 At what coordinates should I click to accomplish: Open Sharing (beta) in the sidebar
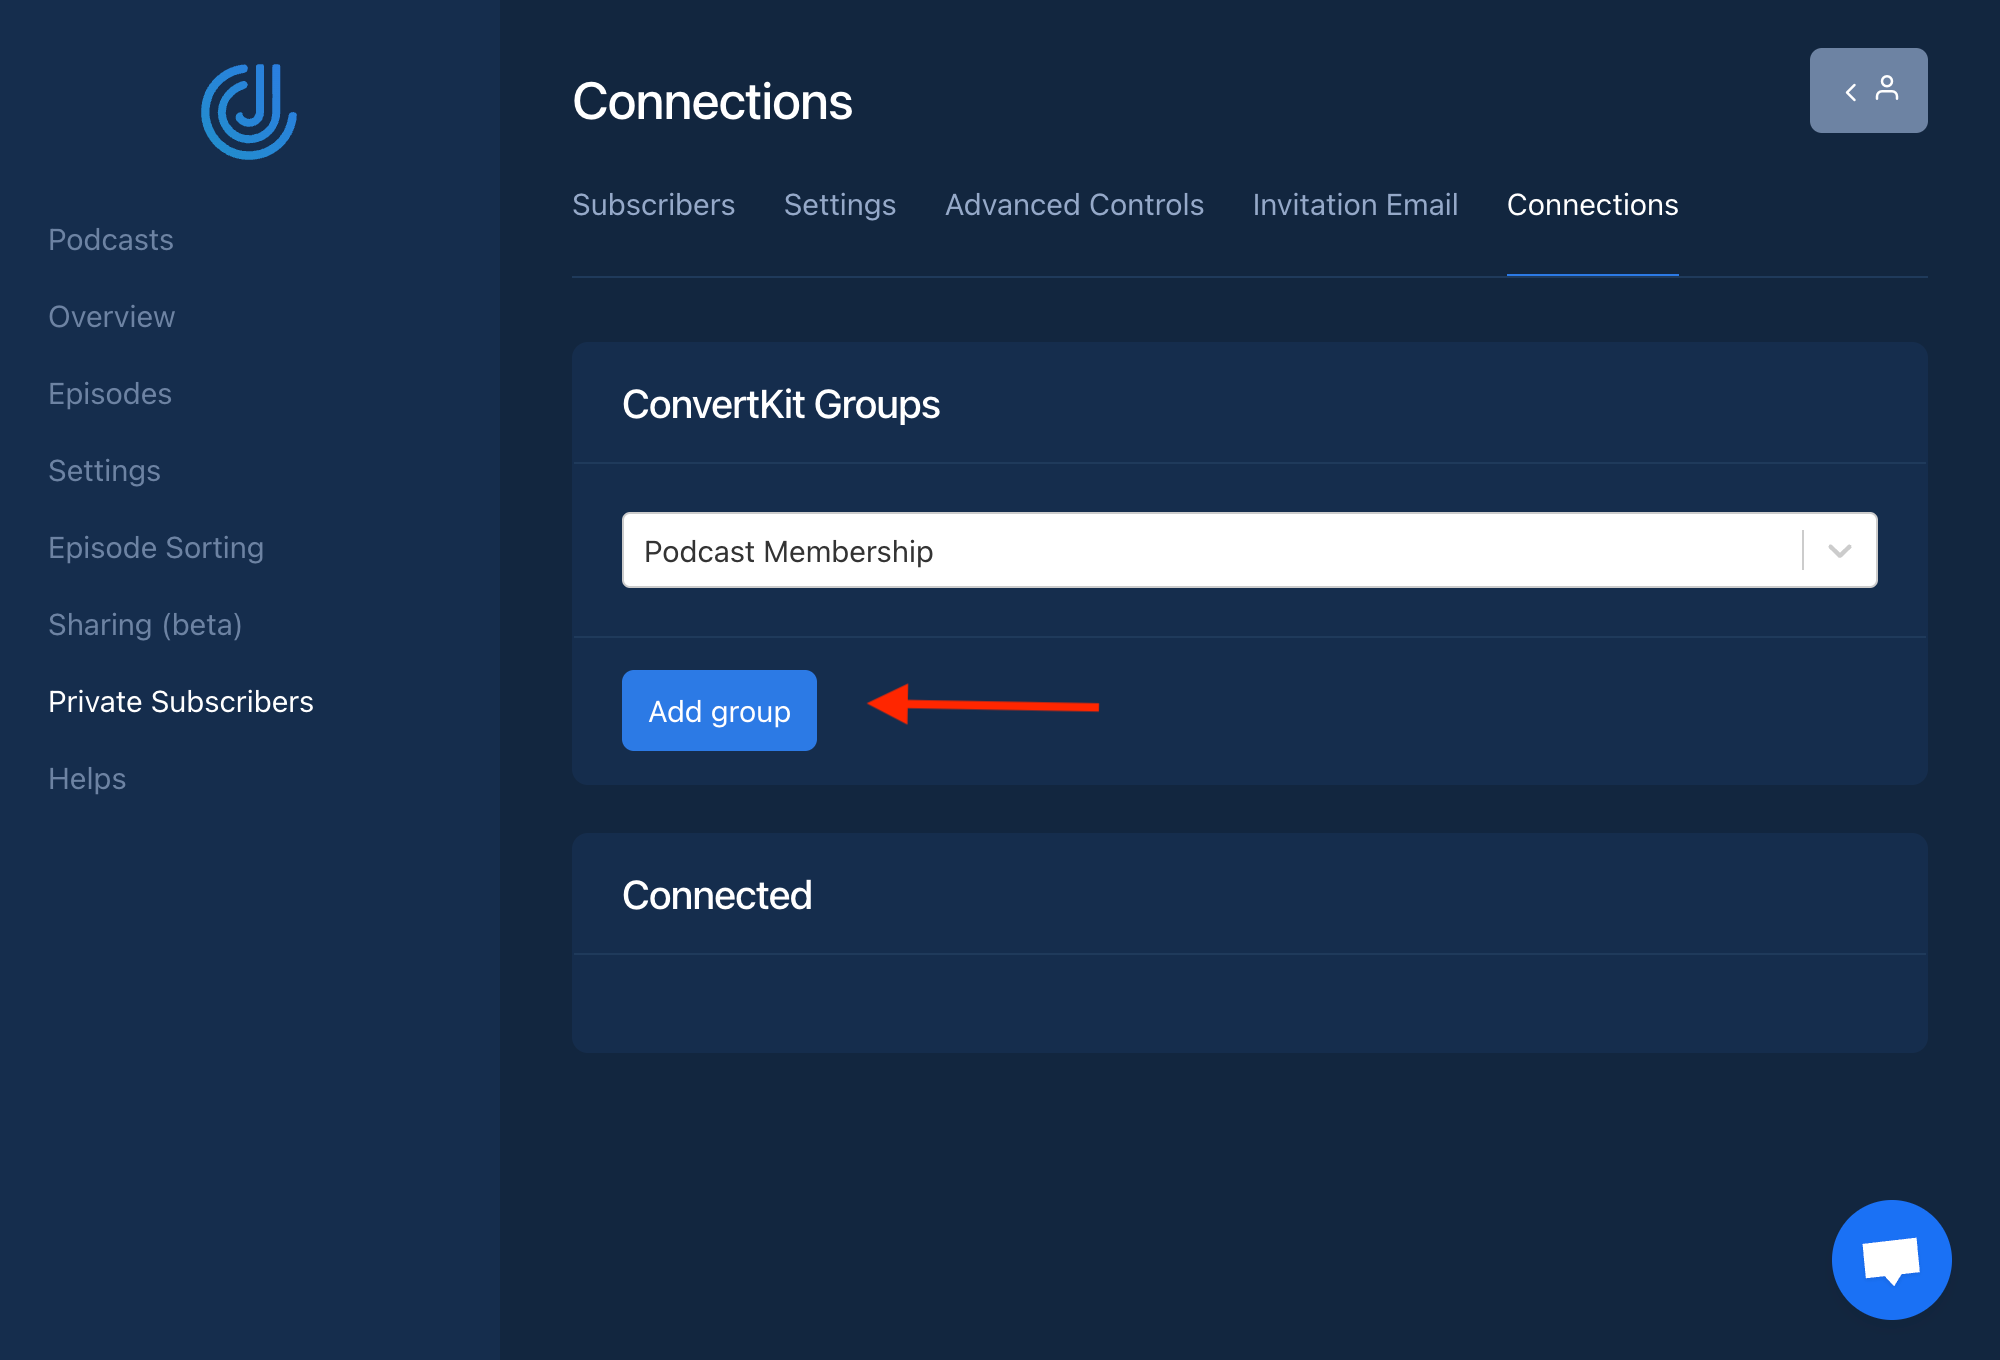point(145,625)
